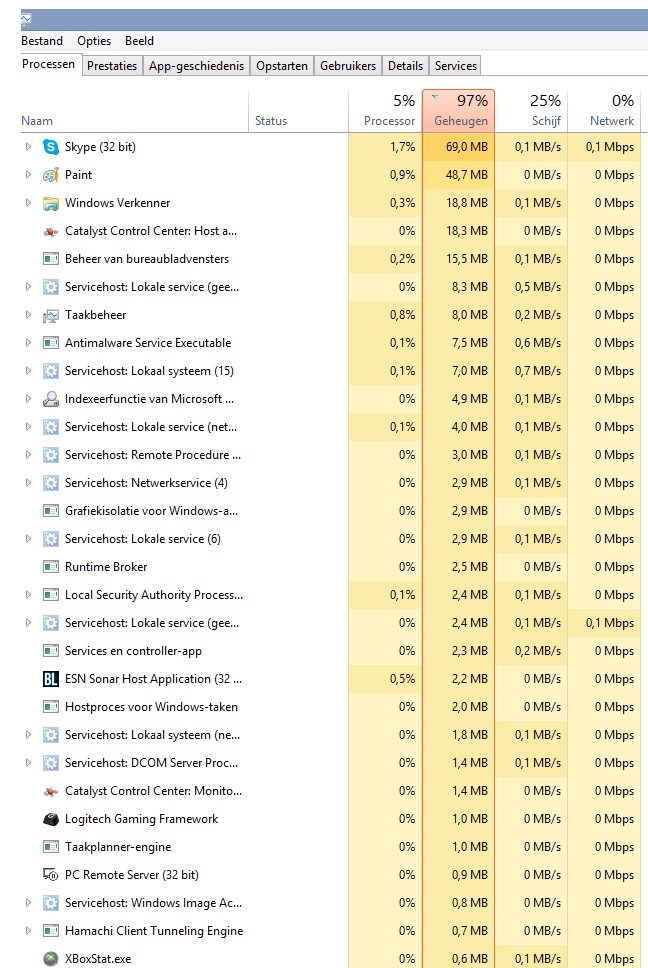Expand the Antimalware Service Executable entry
This screenshot has height=968, width=648.
click(28, 343)
